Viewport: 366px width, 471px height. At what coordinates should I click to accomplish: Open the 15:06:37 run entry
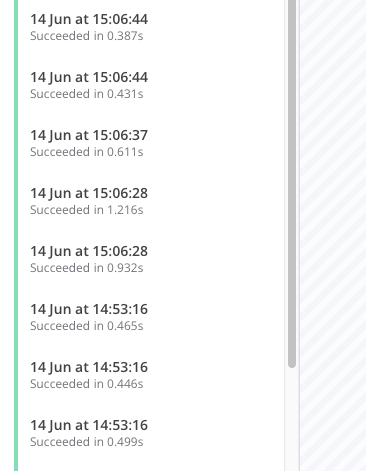pyautogui.click(x=151, y=143)
